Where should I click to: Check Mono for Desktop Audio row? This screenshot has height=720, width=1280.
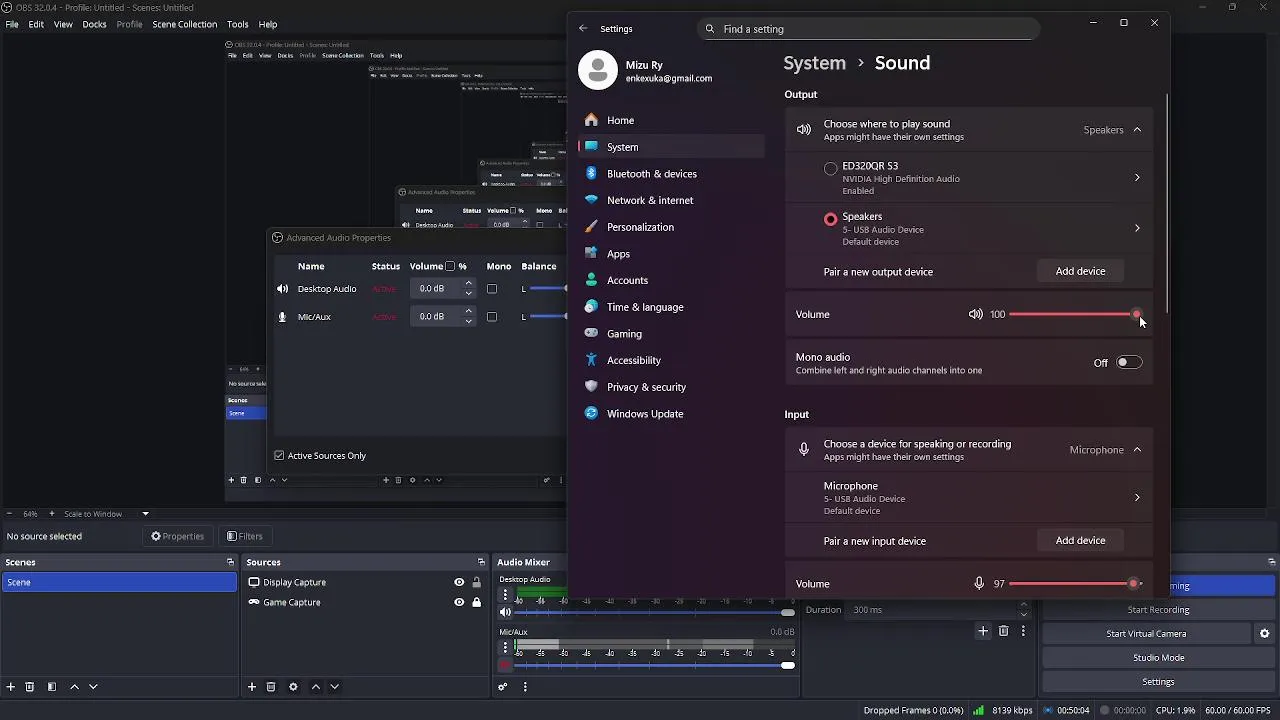coord(491,289)
